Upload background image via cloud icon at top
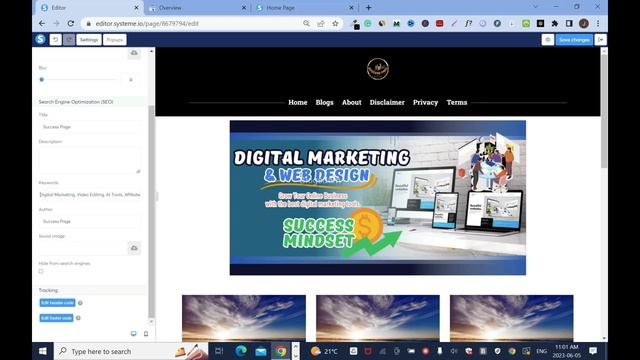640x360 pixels. [x=134, y=53]
